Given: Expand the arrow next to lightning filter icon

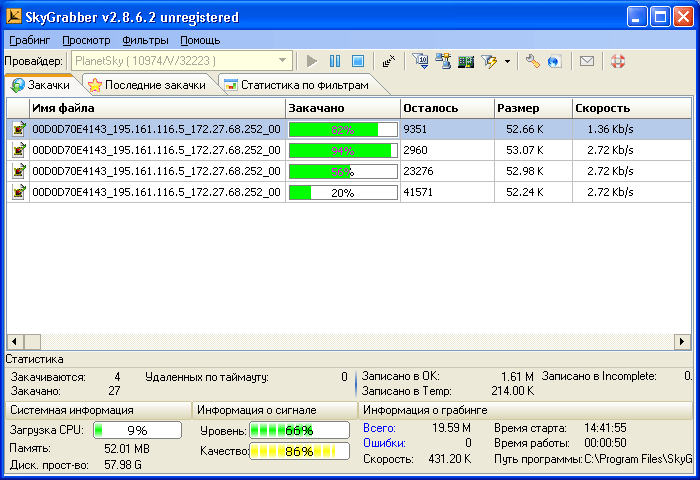Looking at the screenshot, I should pyautogui.click(x=507, y=61).
